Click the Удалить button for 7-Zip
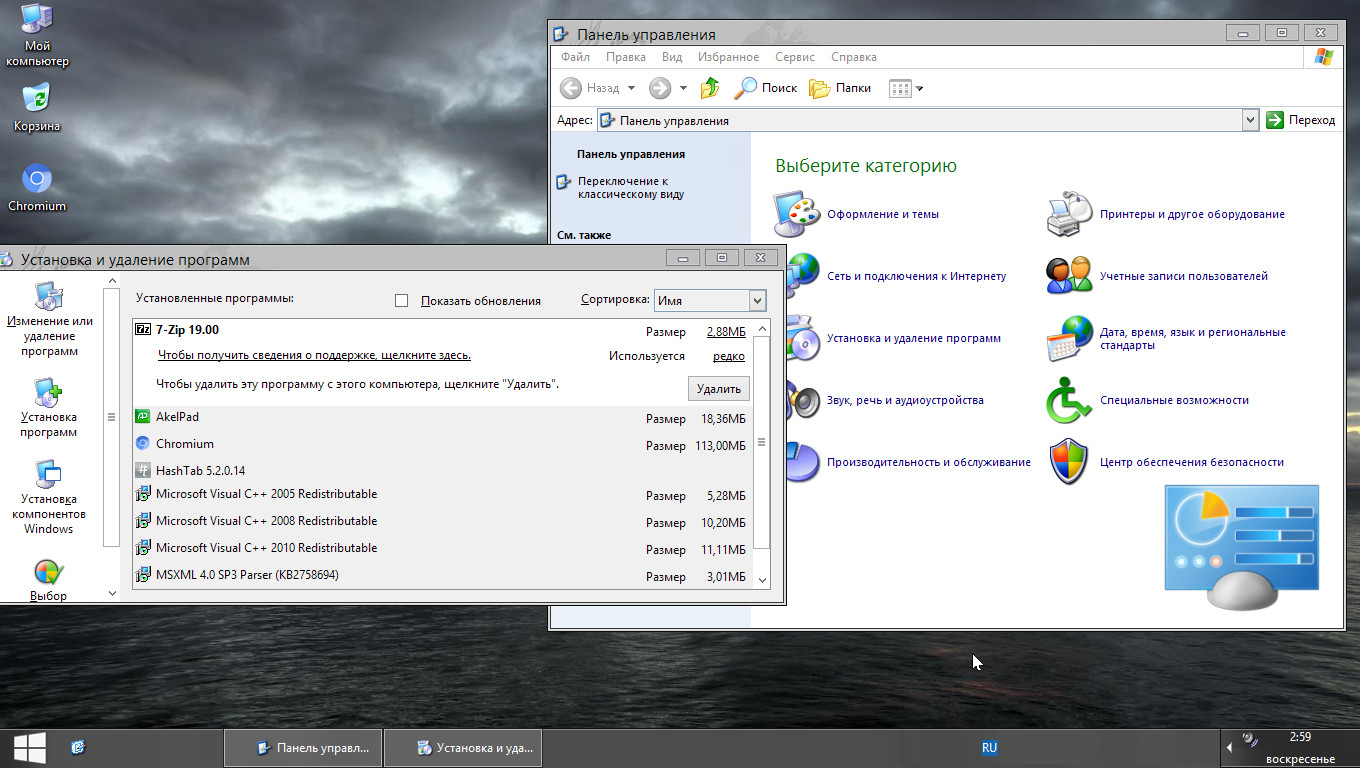This screenshot has height=768, width=1360. pyautogui.click(x=718, y=389)
